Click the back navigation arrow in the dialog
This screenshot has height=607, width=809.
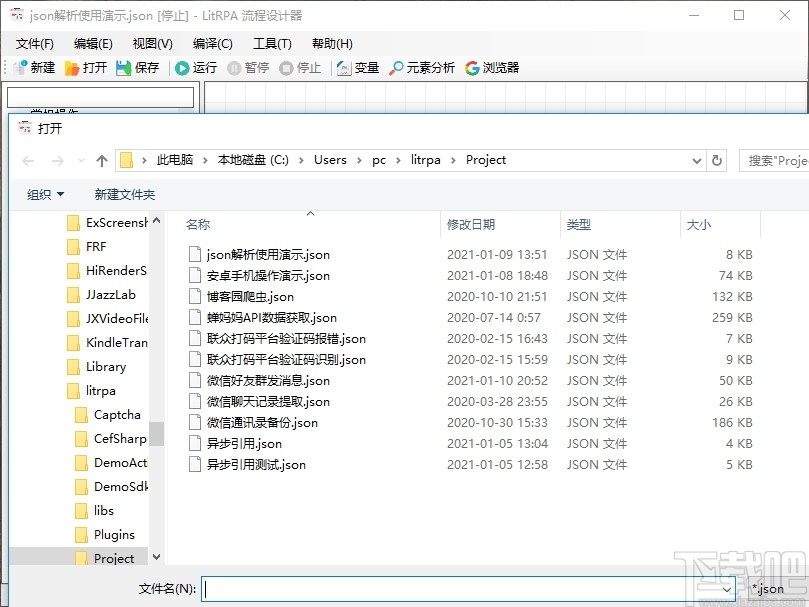(27, 159)
